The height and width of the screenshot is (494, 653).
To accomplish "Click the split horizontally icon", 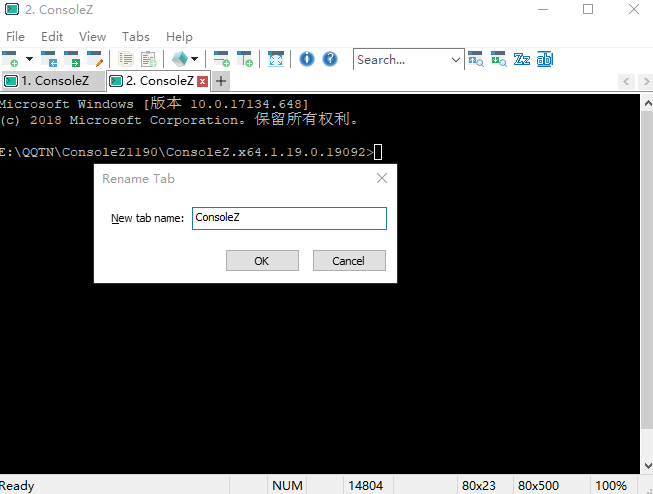I will (221, 59).
